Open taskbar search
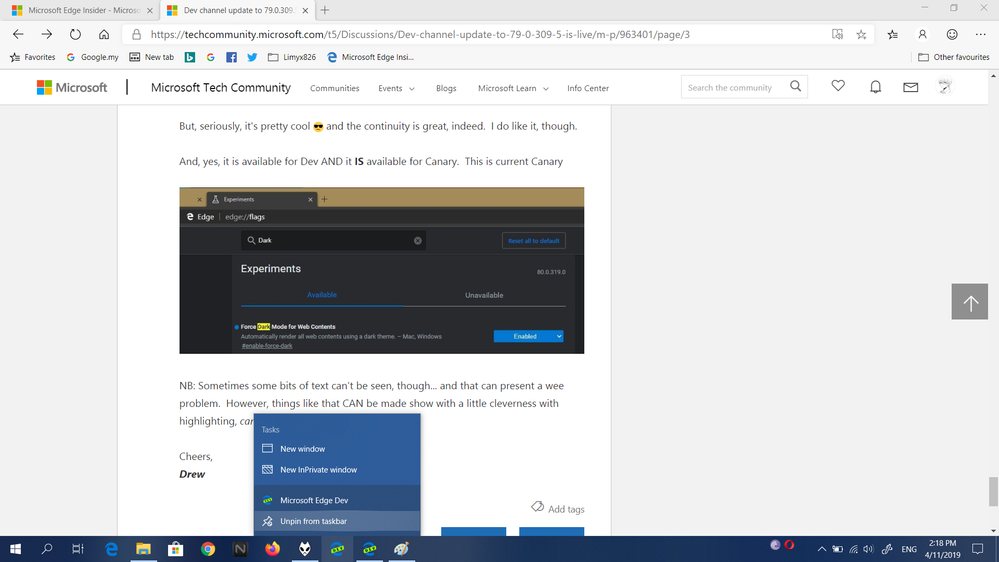 pyautogui.click(x=47, y=549)
